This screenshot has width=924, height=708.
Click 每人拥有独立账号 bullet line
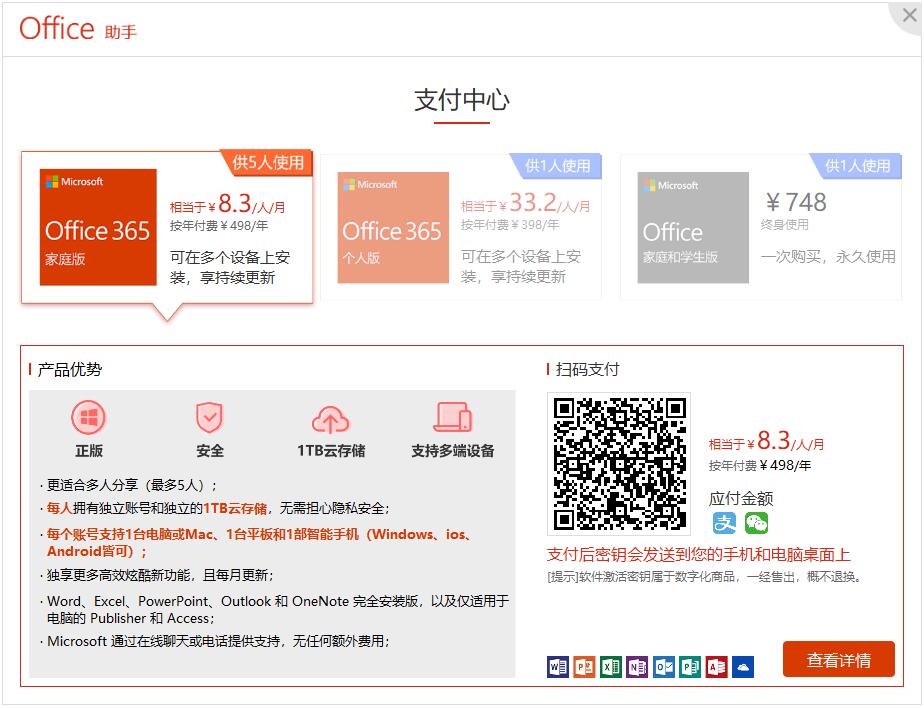click(217, 508)
